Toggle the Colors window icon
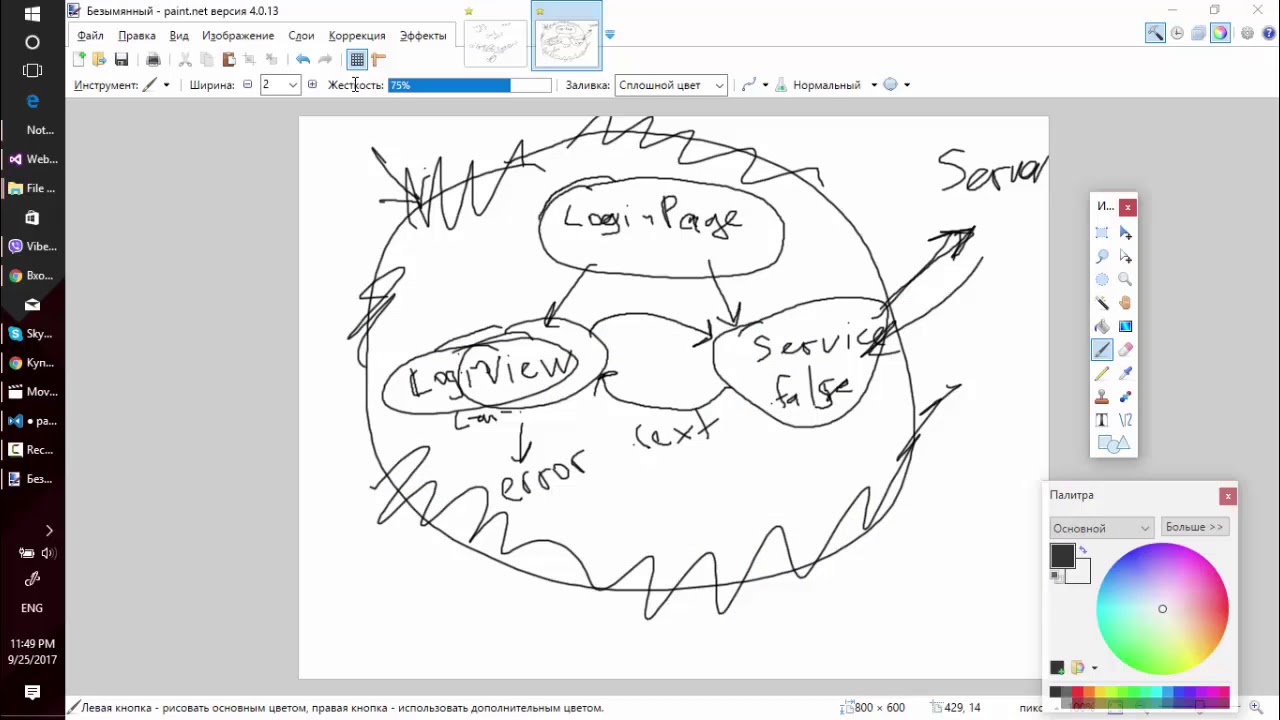 click(x=1220, y=33)
